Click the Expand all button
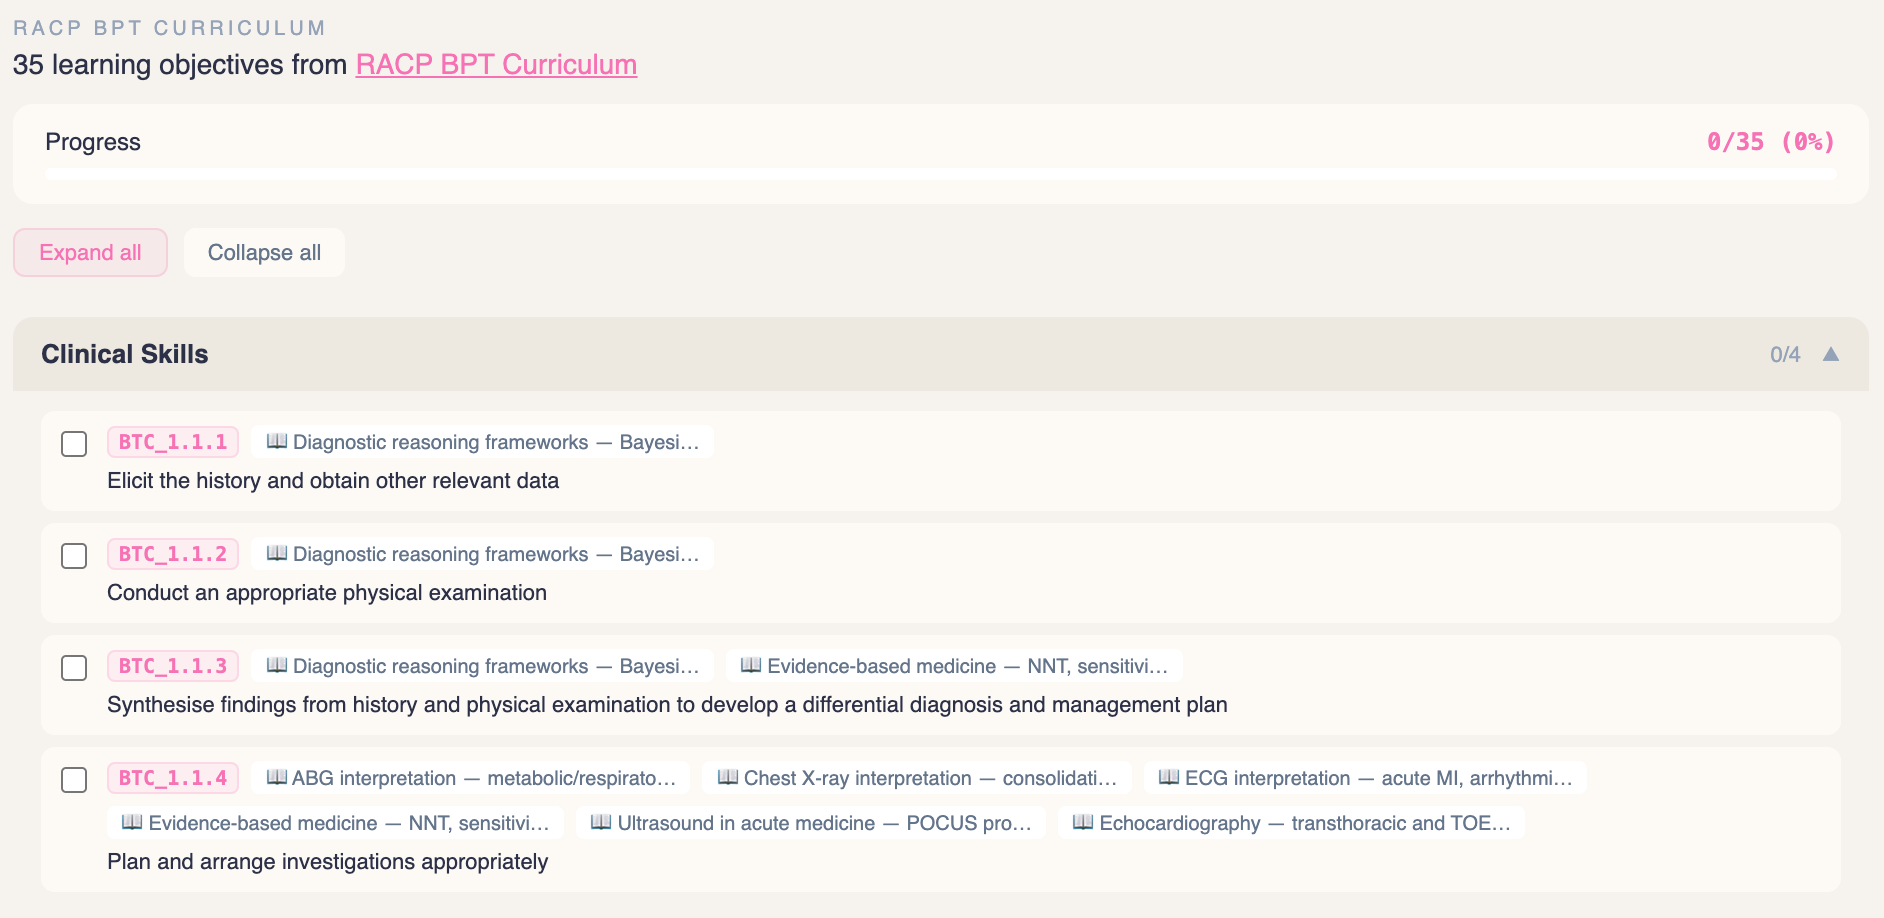1884x918 pixels. click(90, 252)
